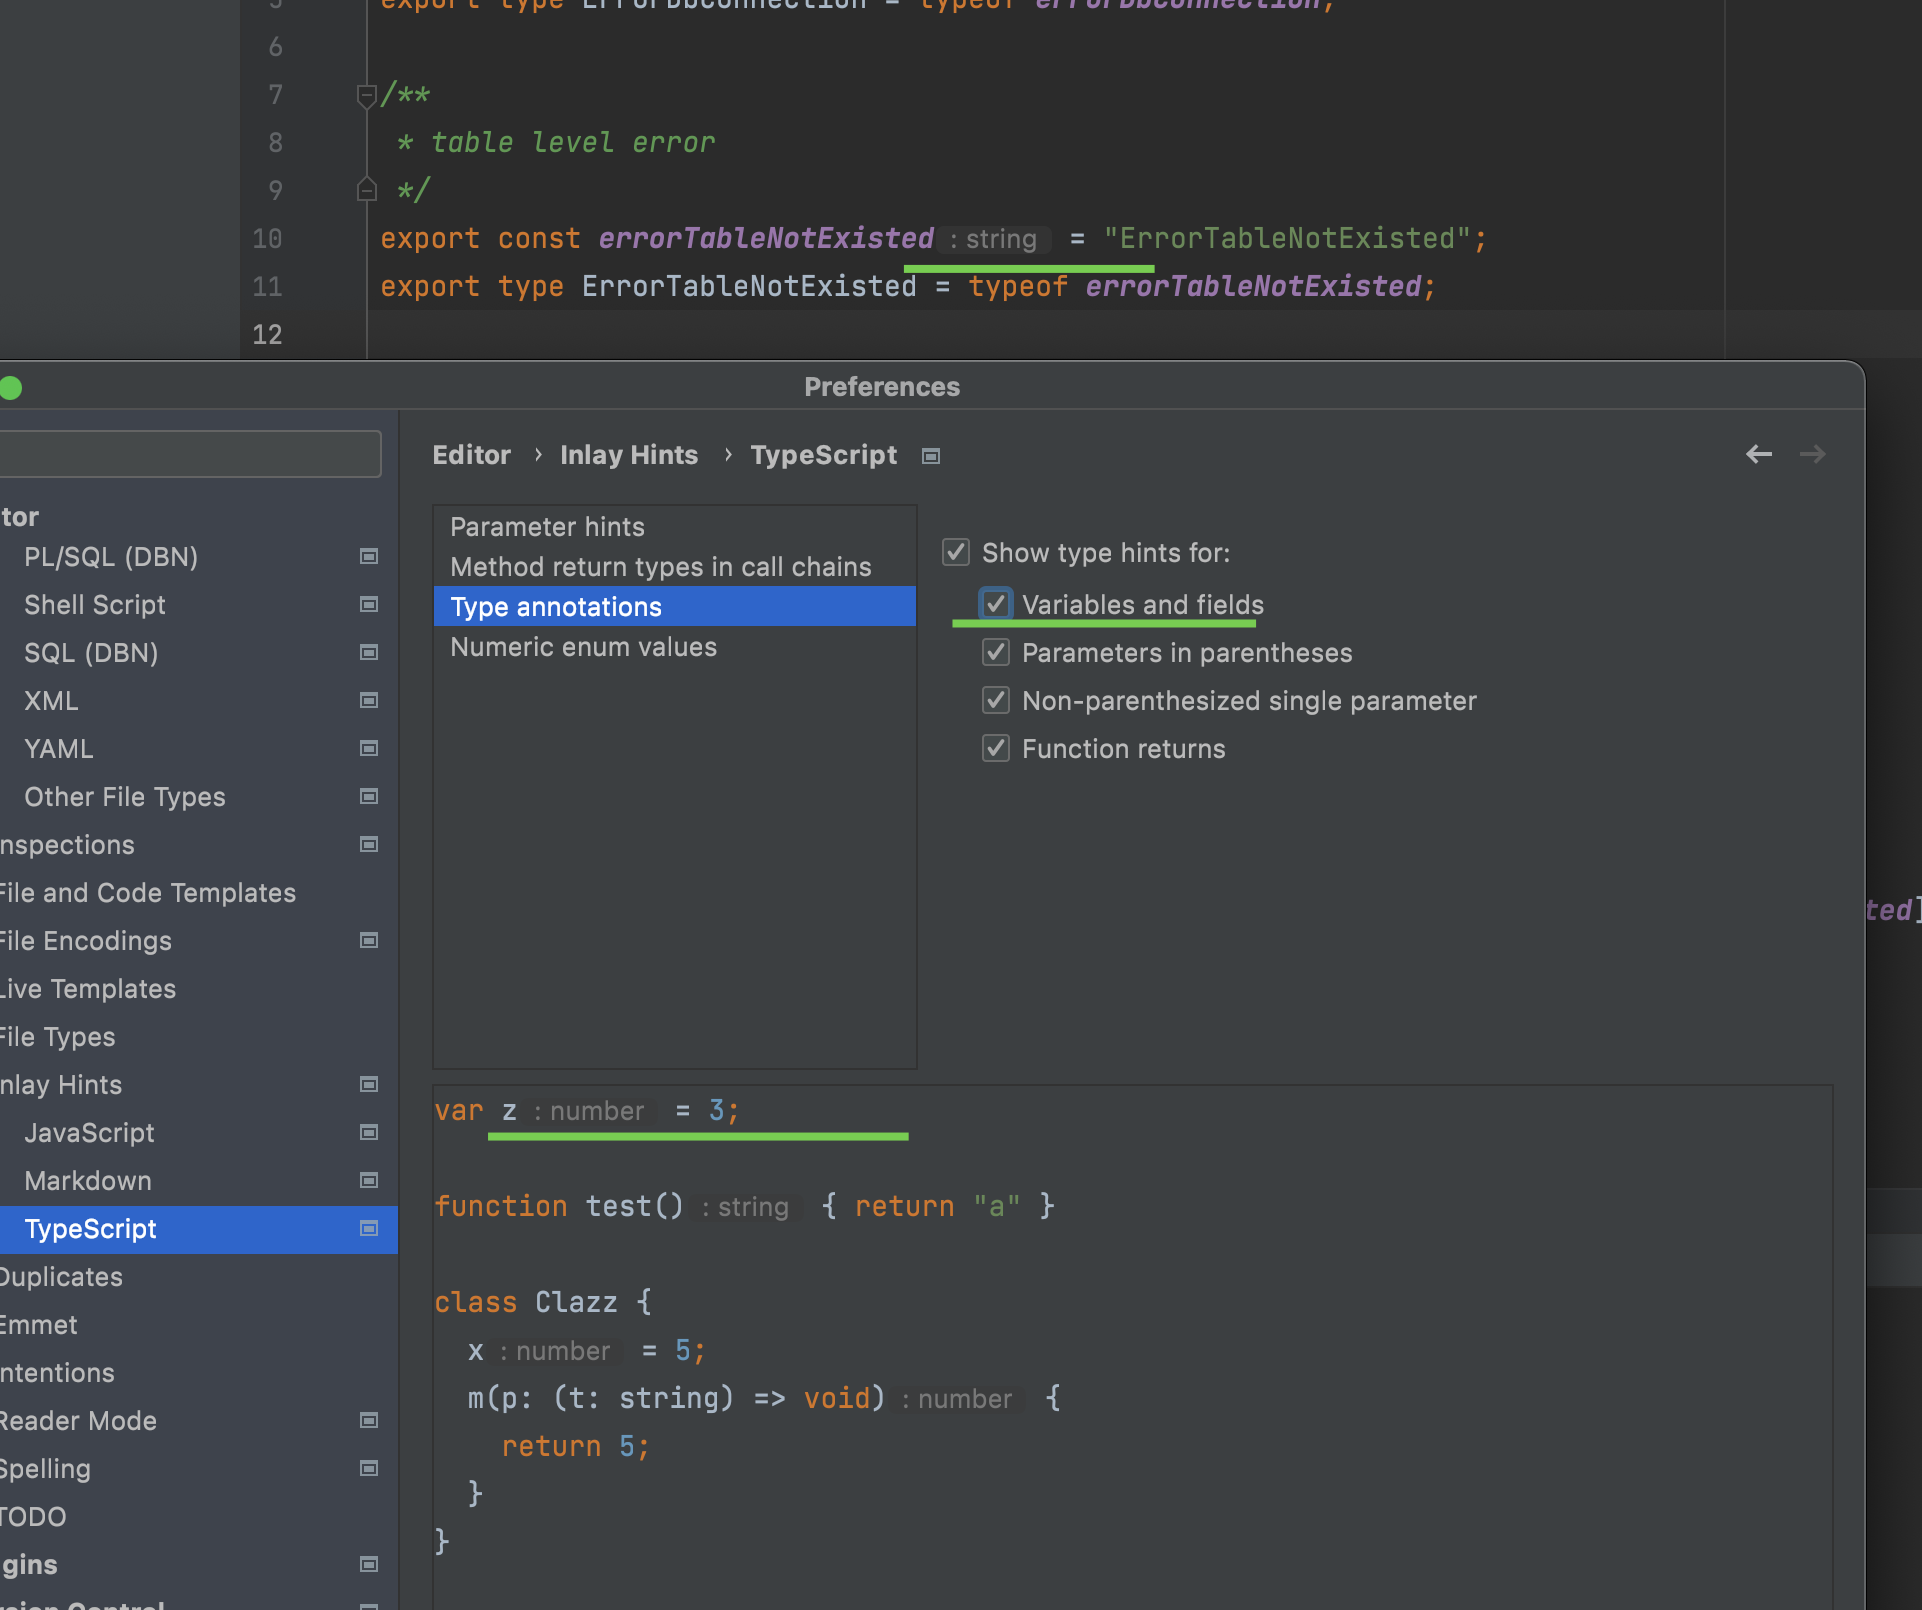This screenshot has width=1922, height=1610.
Task: Click the project-level icon next to PL/SQL (DBN)
Action: click(369, 556)
